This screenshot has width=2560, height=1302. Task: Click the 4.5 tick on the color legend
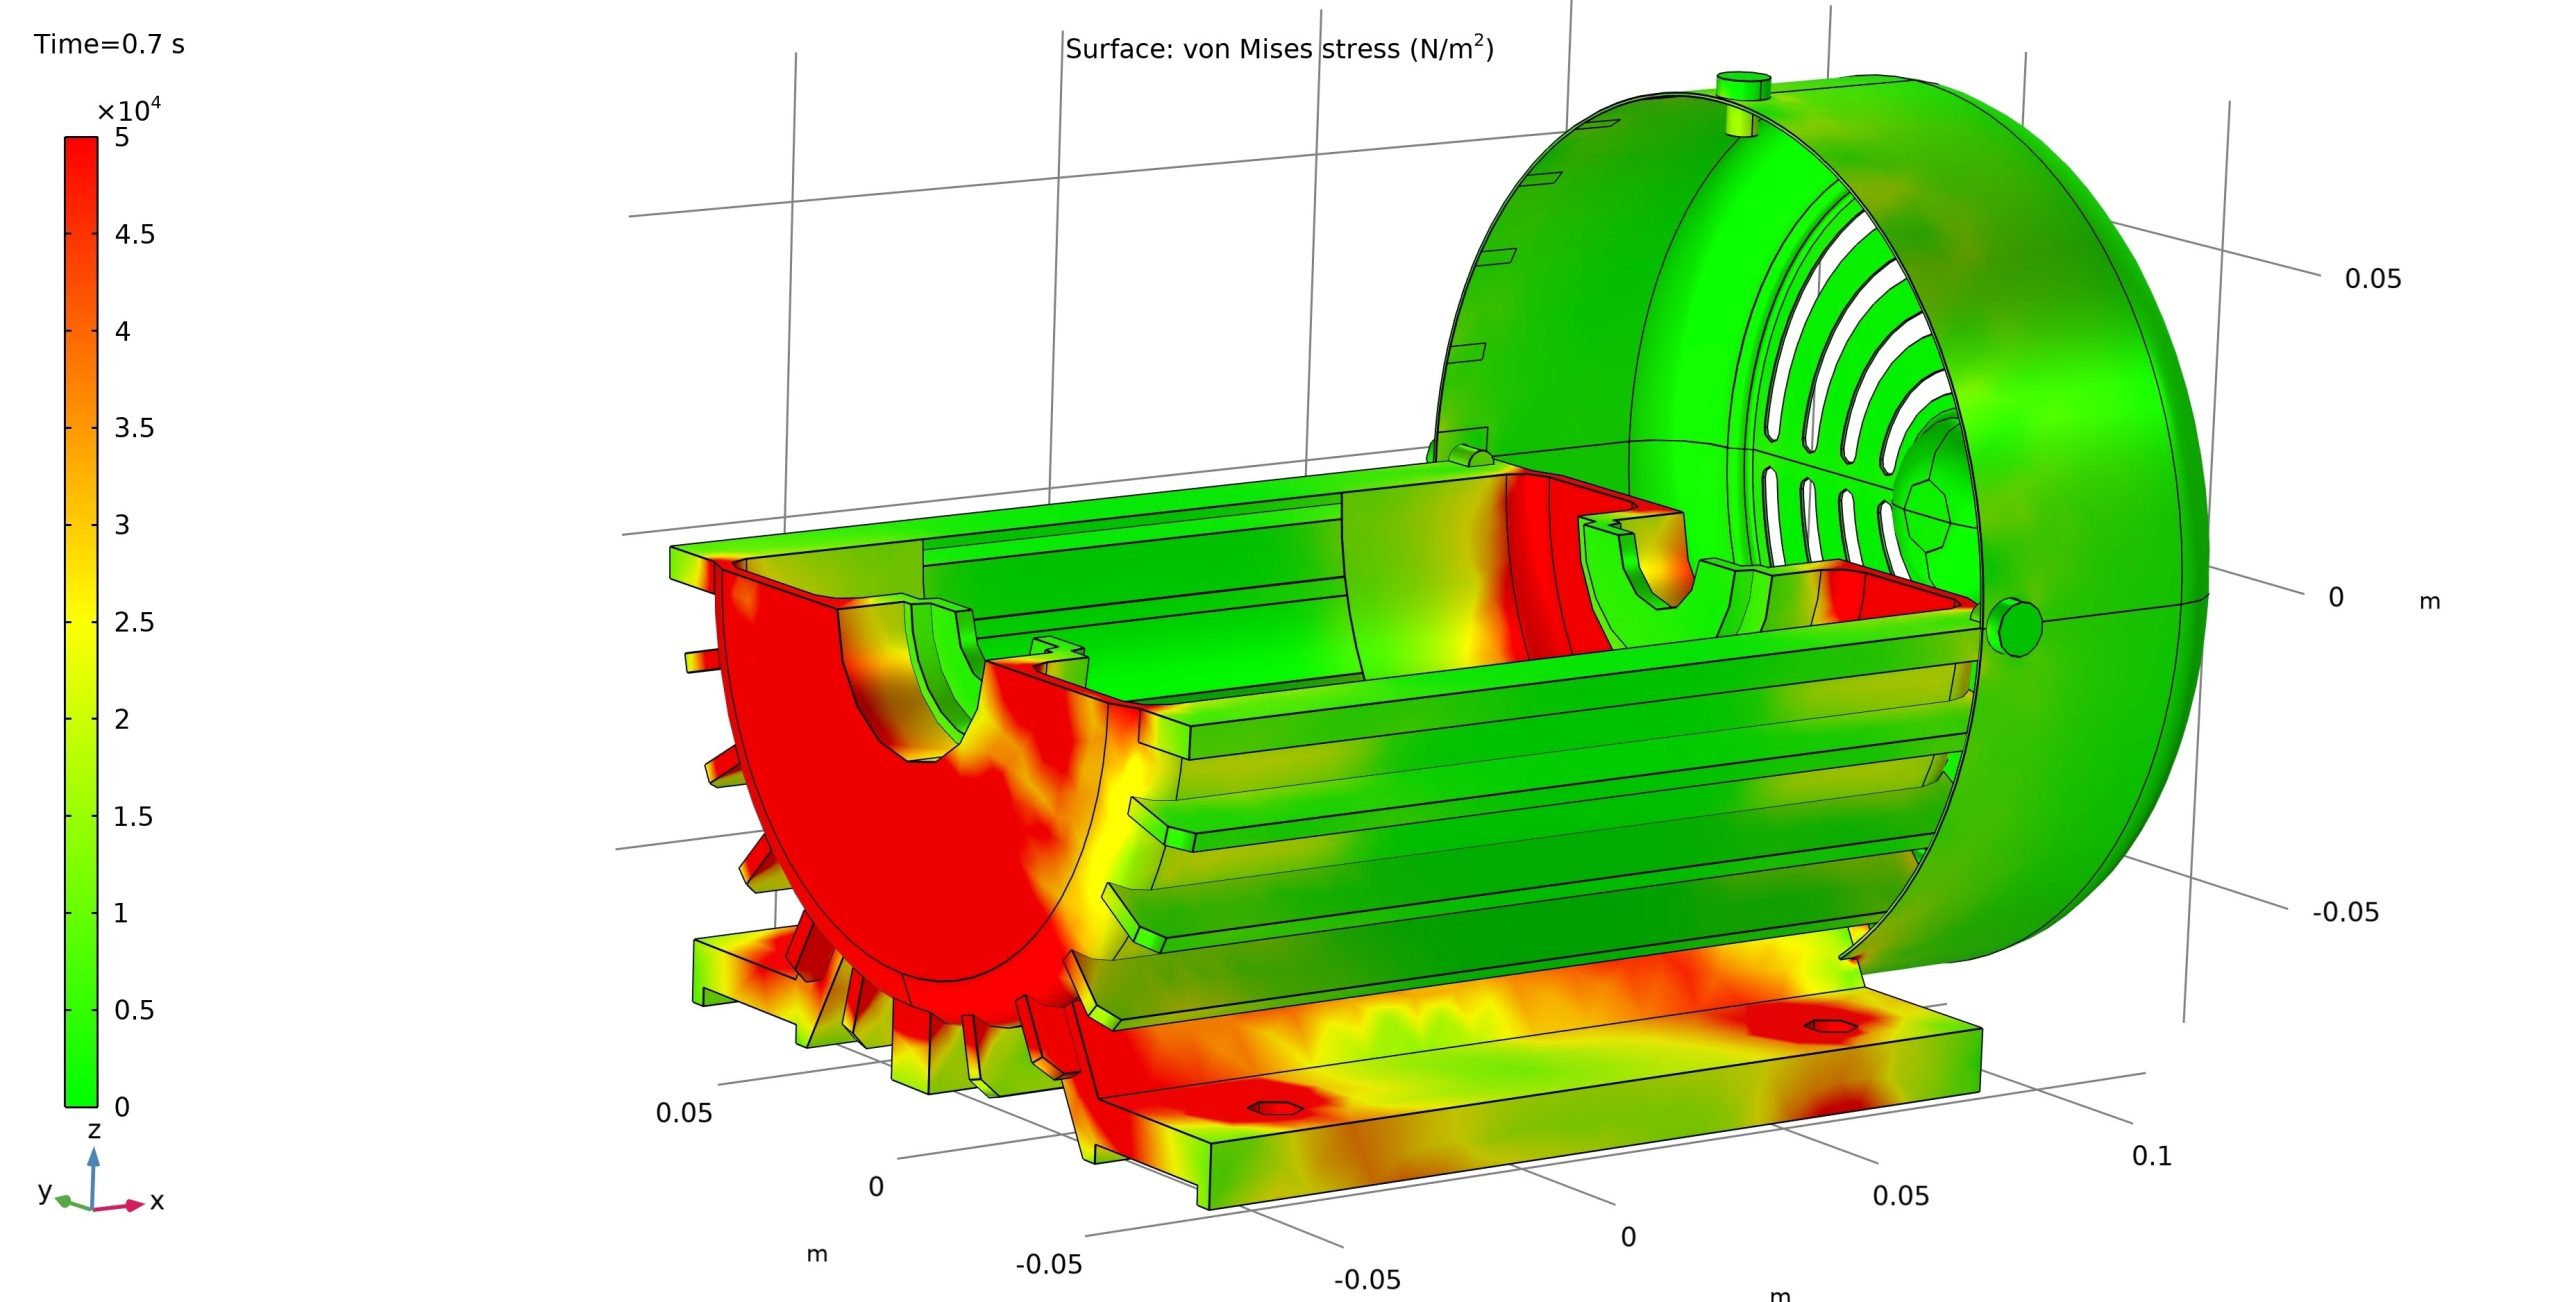click(134, 235)
